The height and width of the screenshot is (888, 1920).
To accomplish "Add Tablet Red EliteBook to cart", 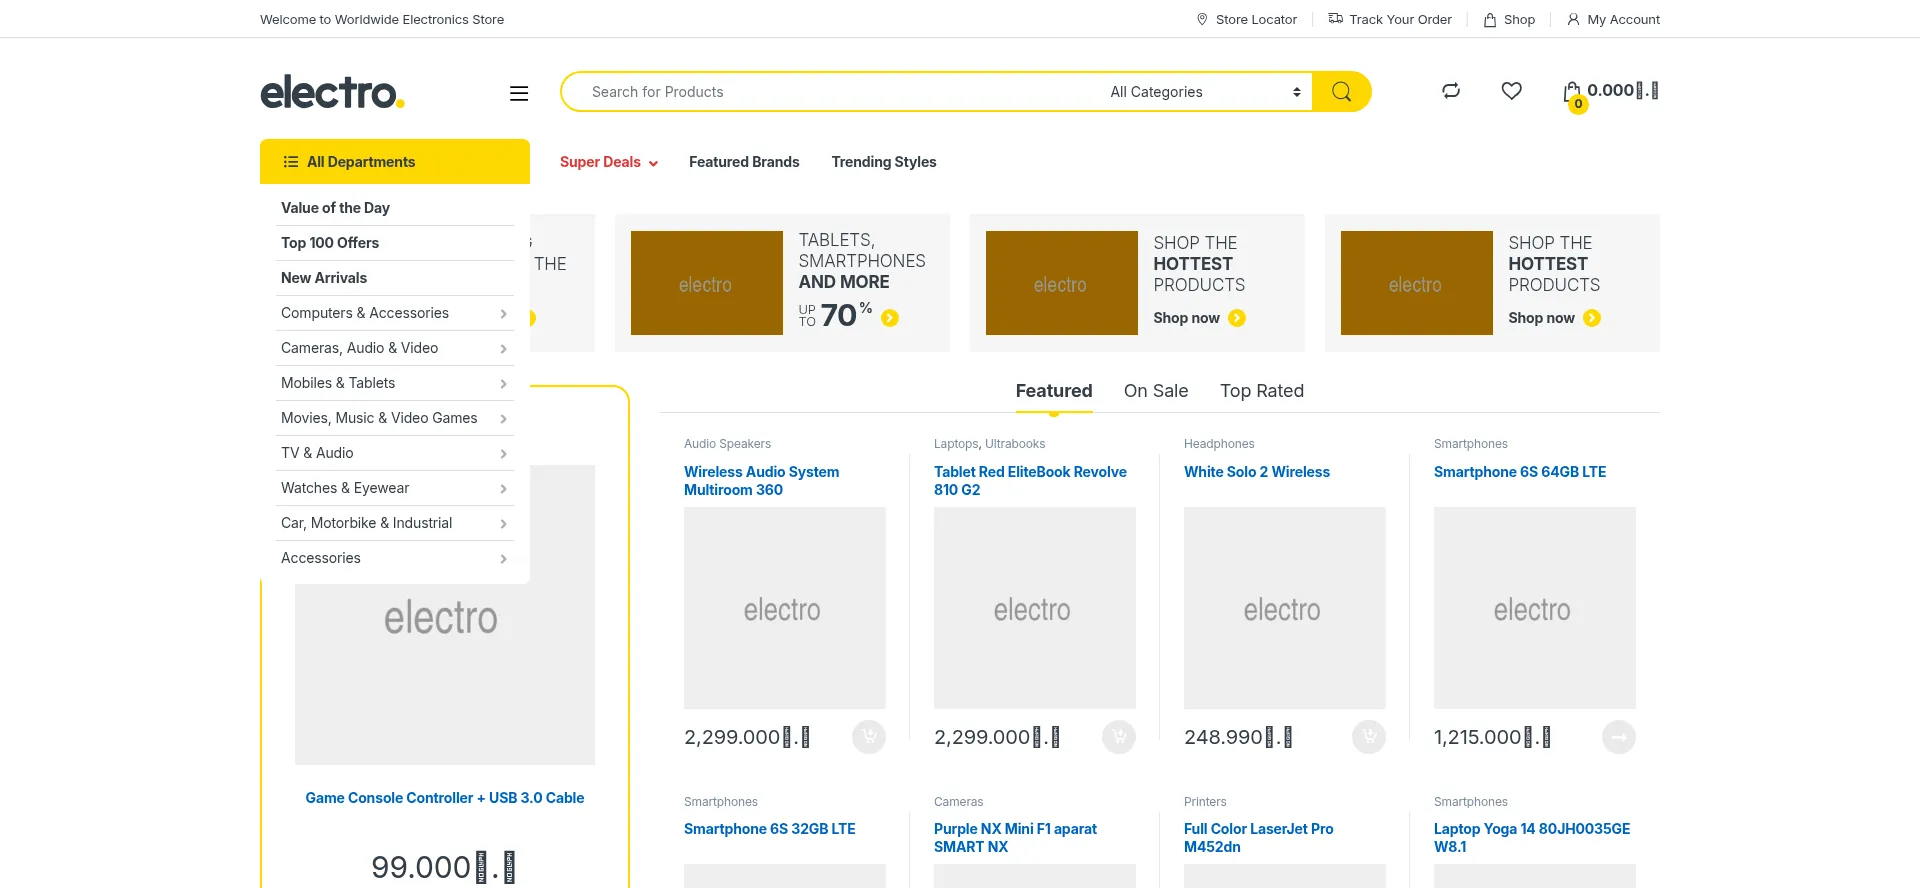I will coord(1118,737).
